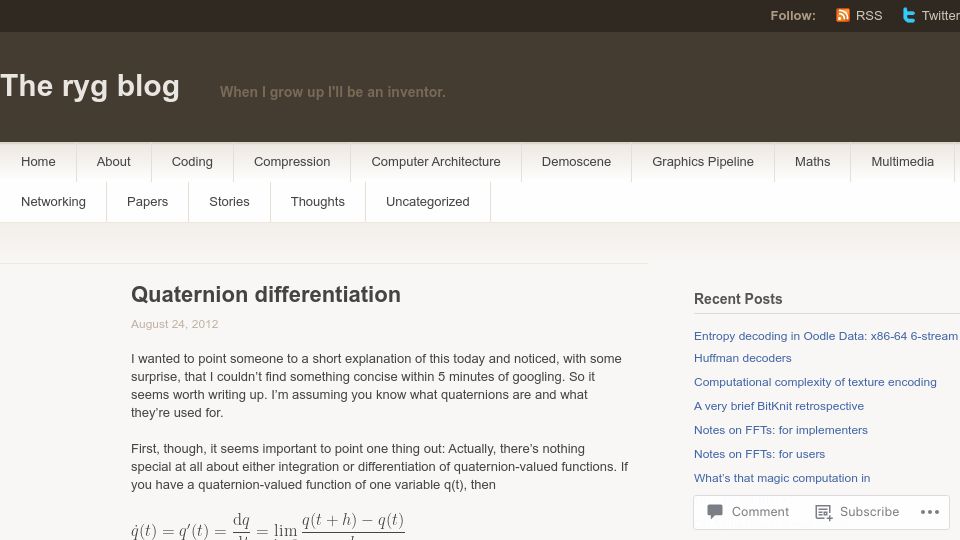Screen dimensions: 960x540
Task: Open Computational complexity of texture encoding post
Action: tap(815, 382)
